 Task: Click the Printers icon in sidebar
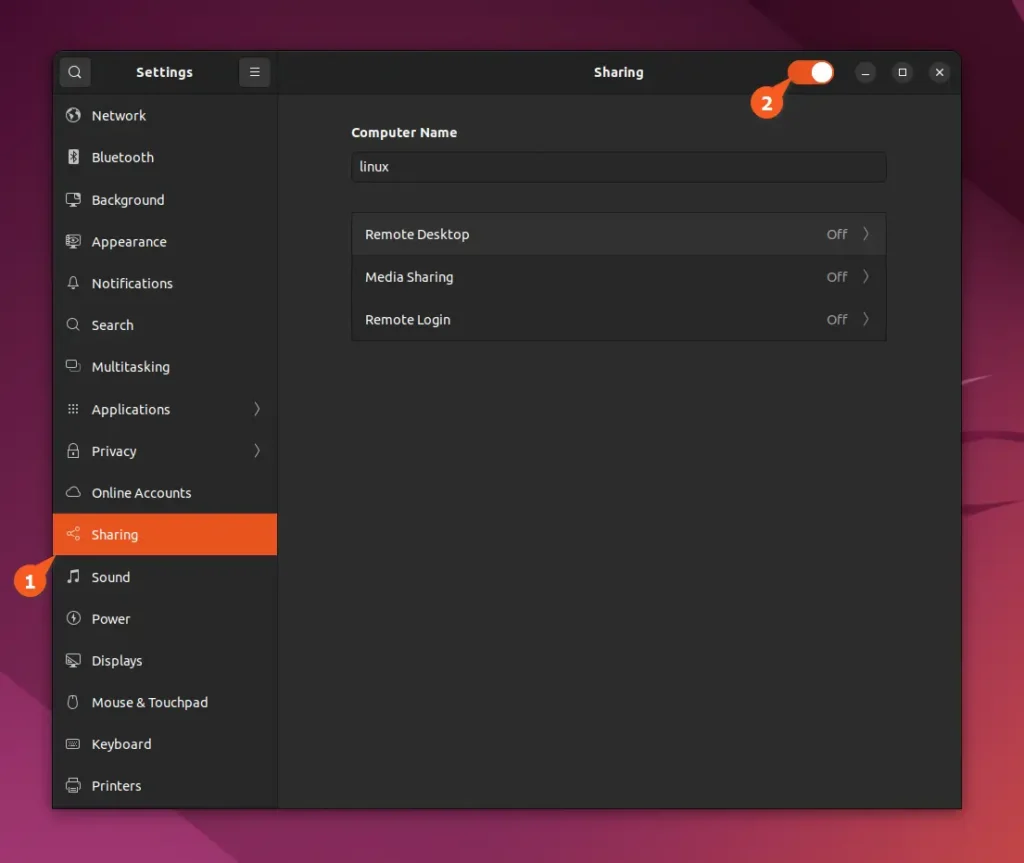coord(73,786)
